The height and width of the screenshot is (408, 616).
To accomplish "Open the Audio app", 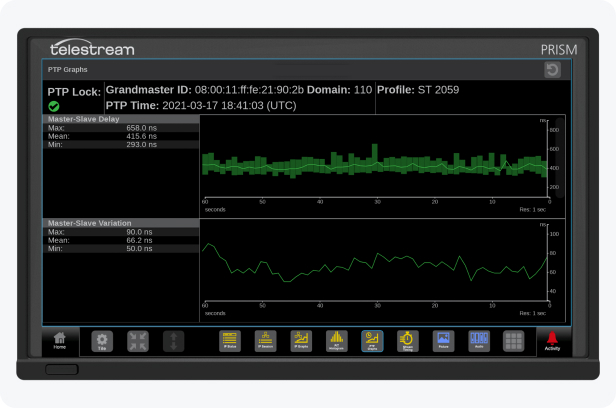I will [479, 341].
